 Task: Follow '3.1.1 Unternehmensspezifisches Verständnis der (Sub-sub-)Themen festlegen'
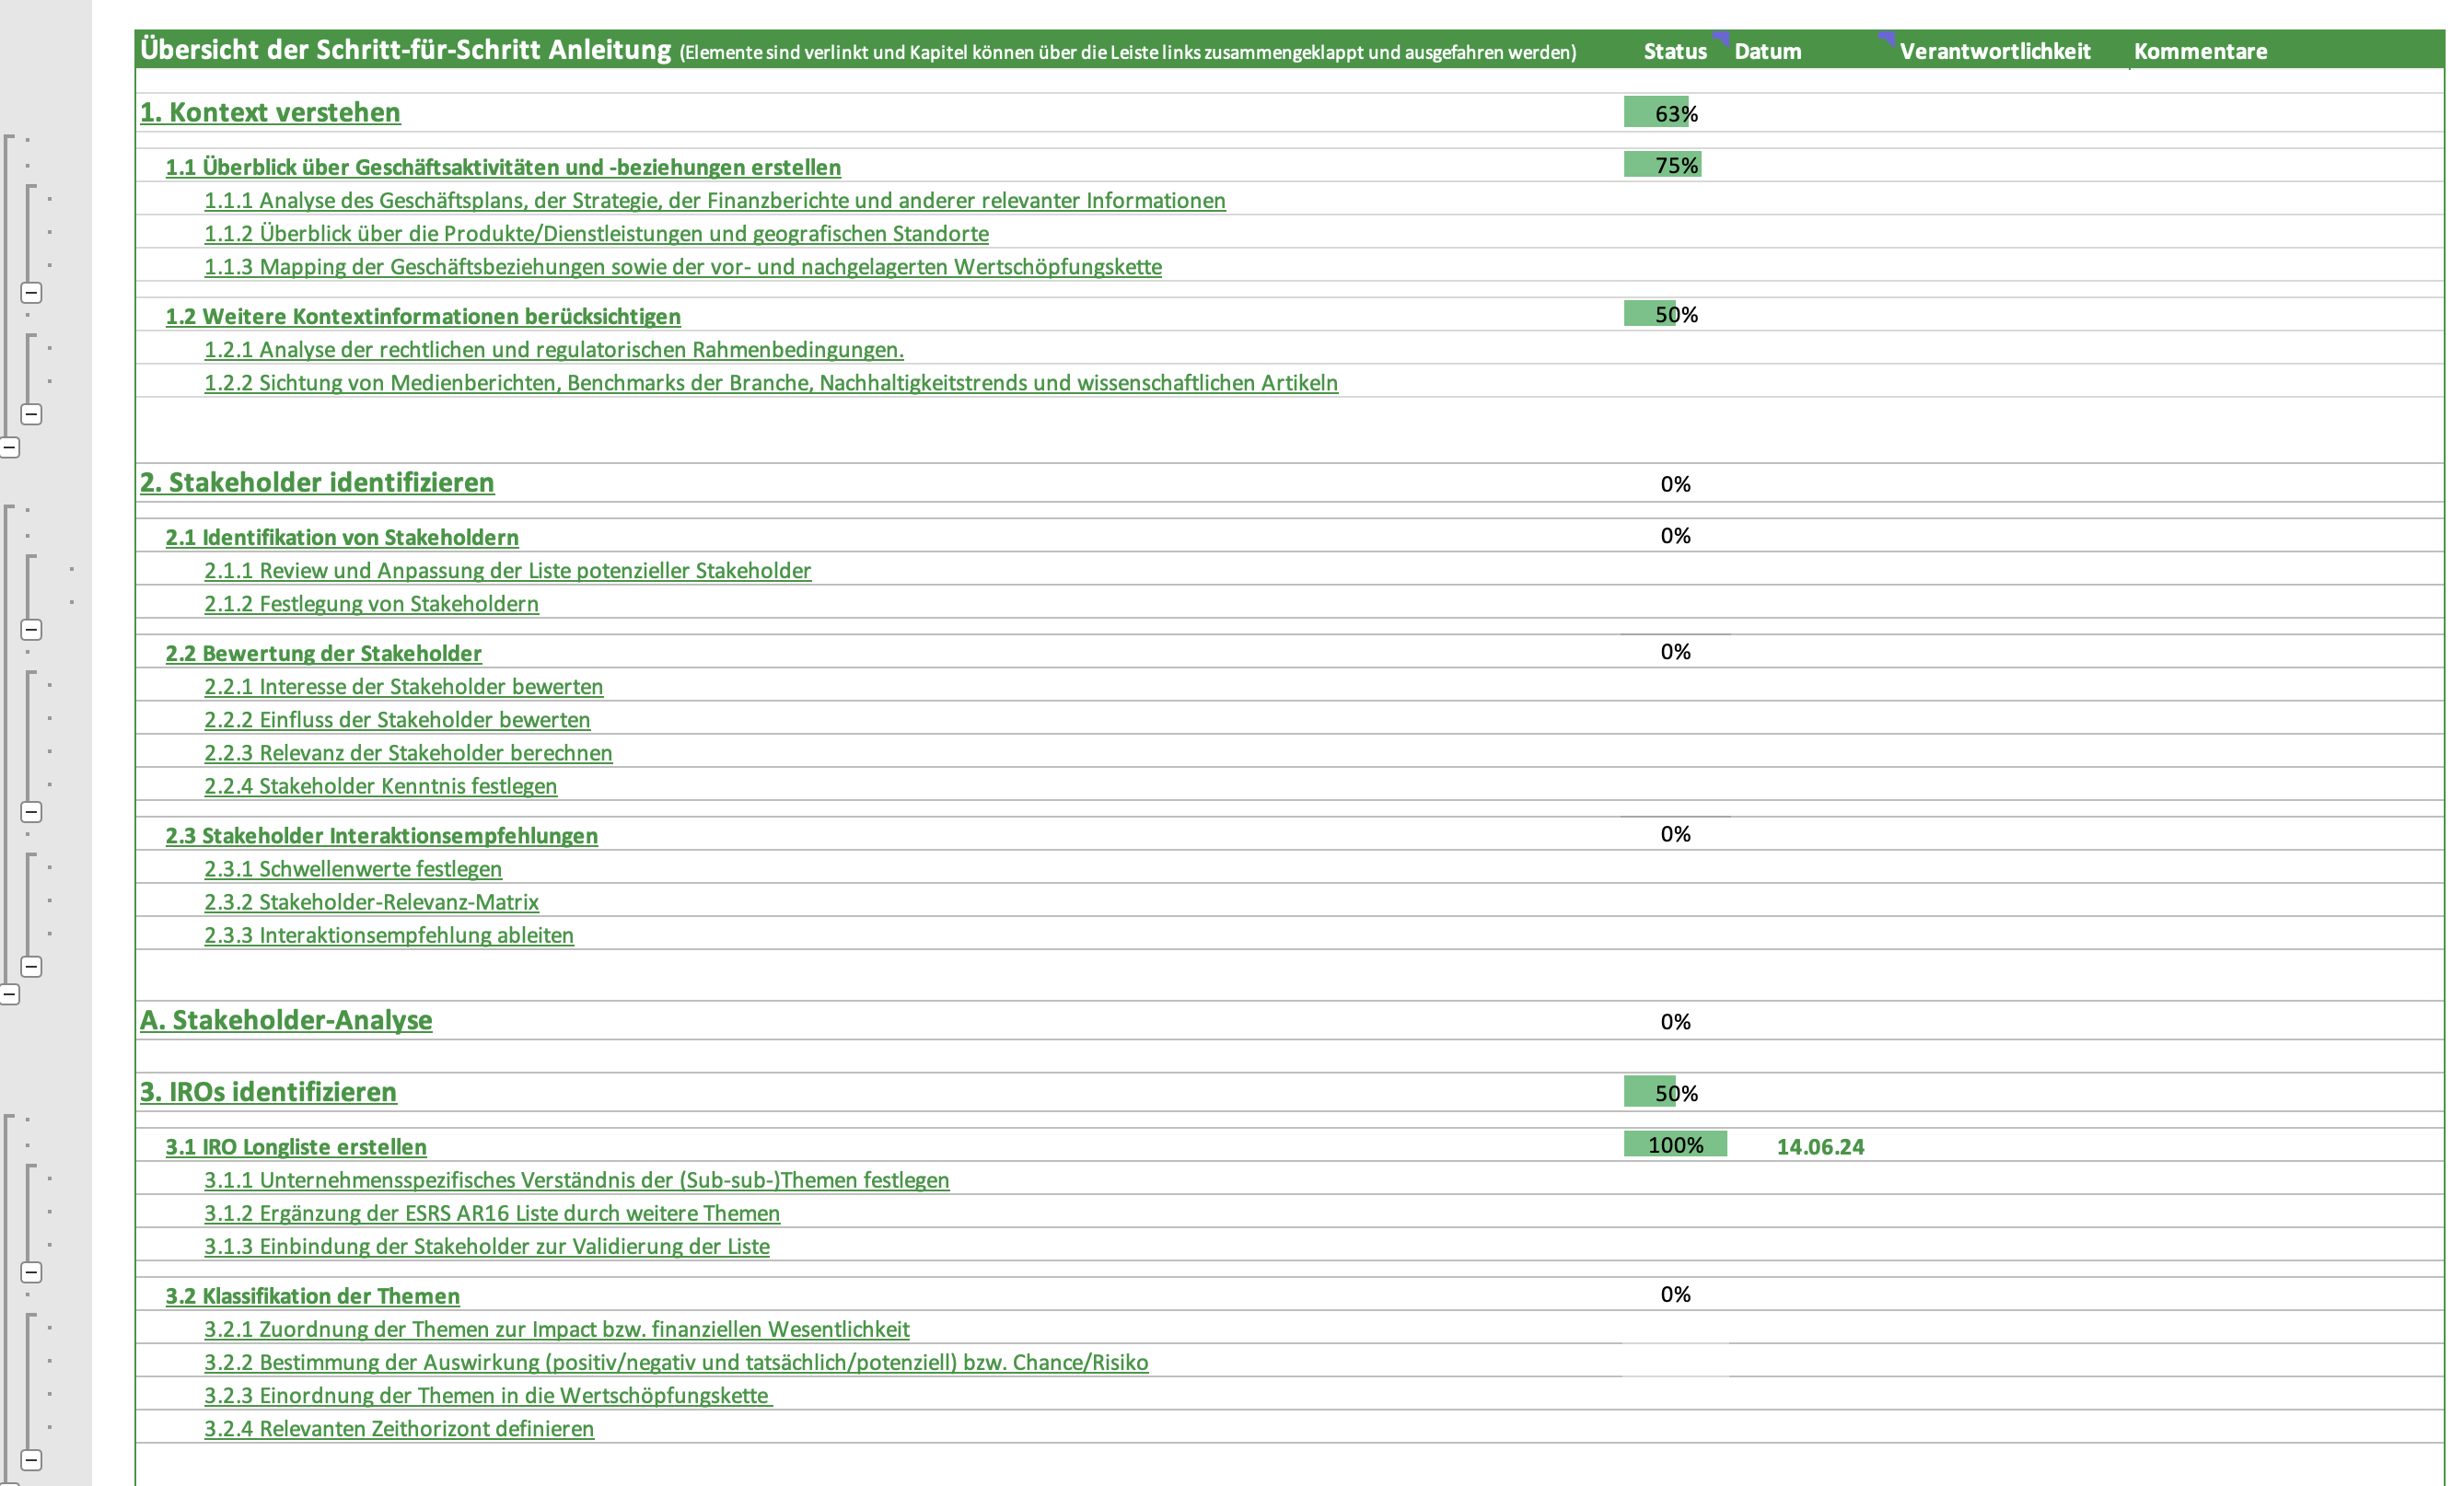577,1179
